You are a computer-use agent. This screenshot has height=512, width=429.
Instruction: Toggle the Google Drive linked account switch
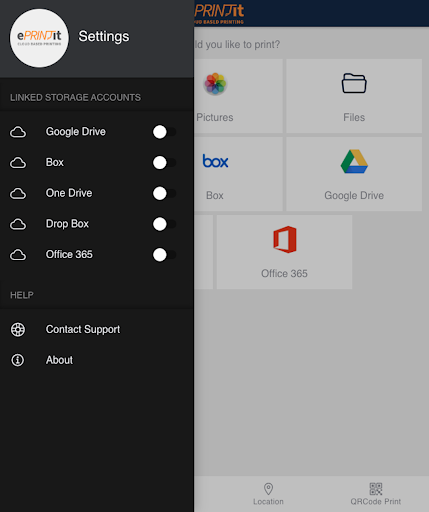164,132
